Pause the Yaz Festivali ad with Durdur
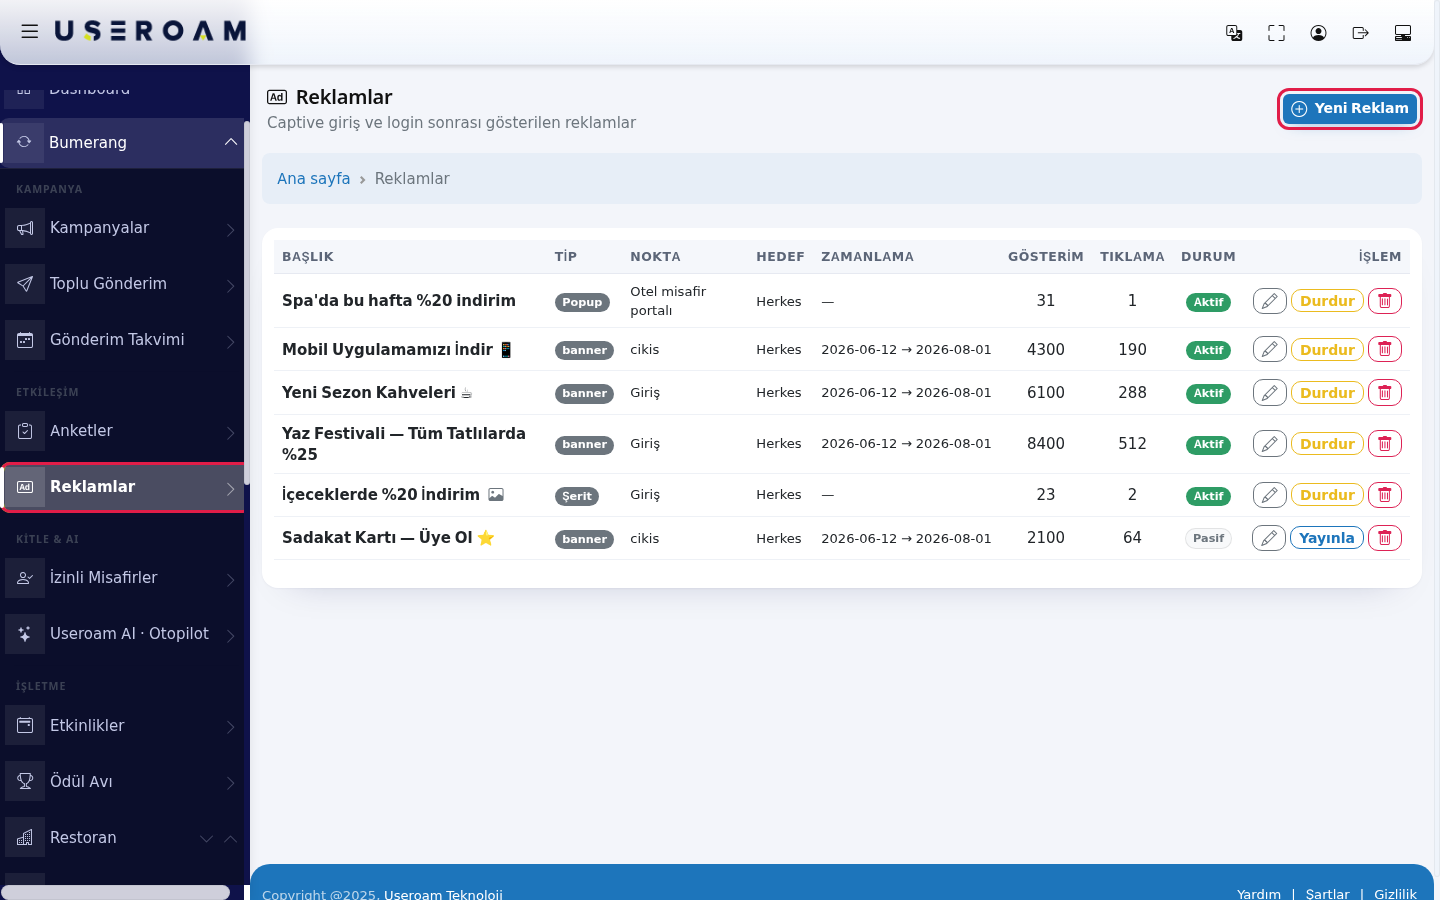This screenshot has width=1440, height=900. coord(1327,444)
